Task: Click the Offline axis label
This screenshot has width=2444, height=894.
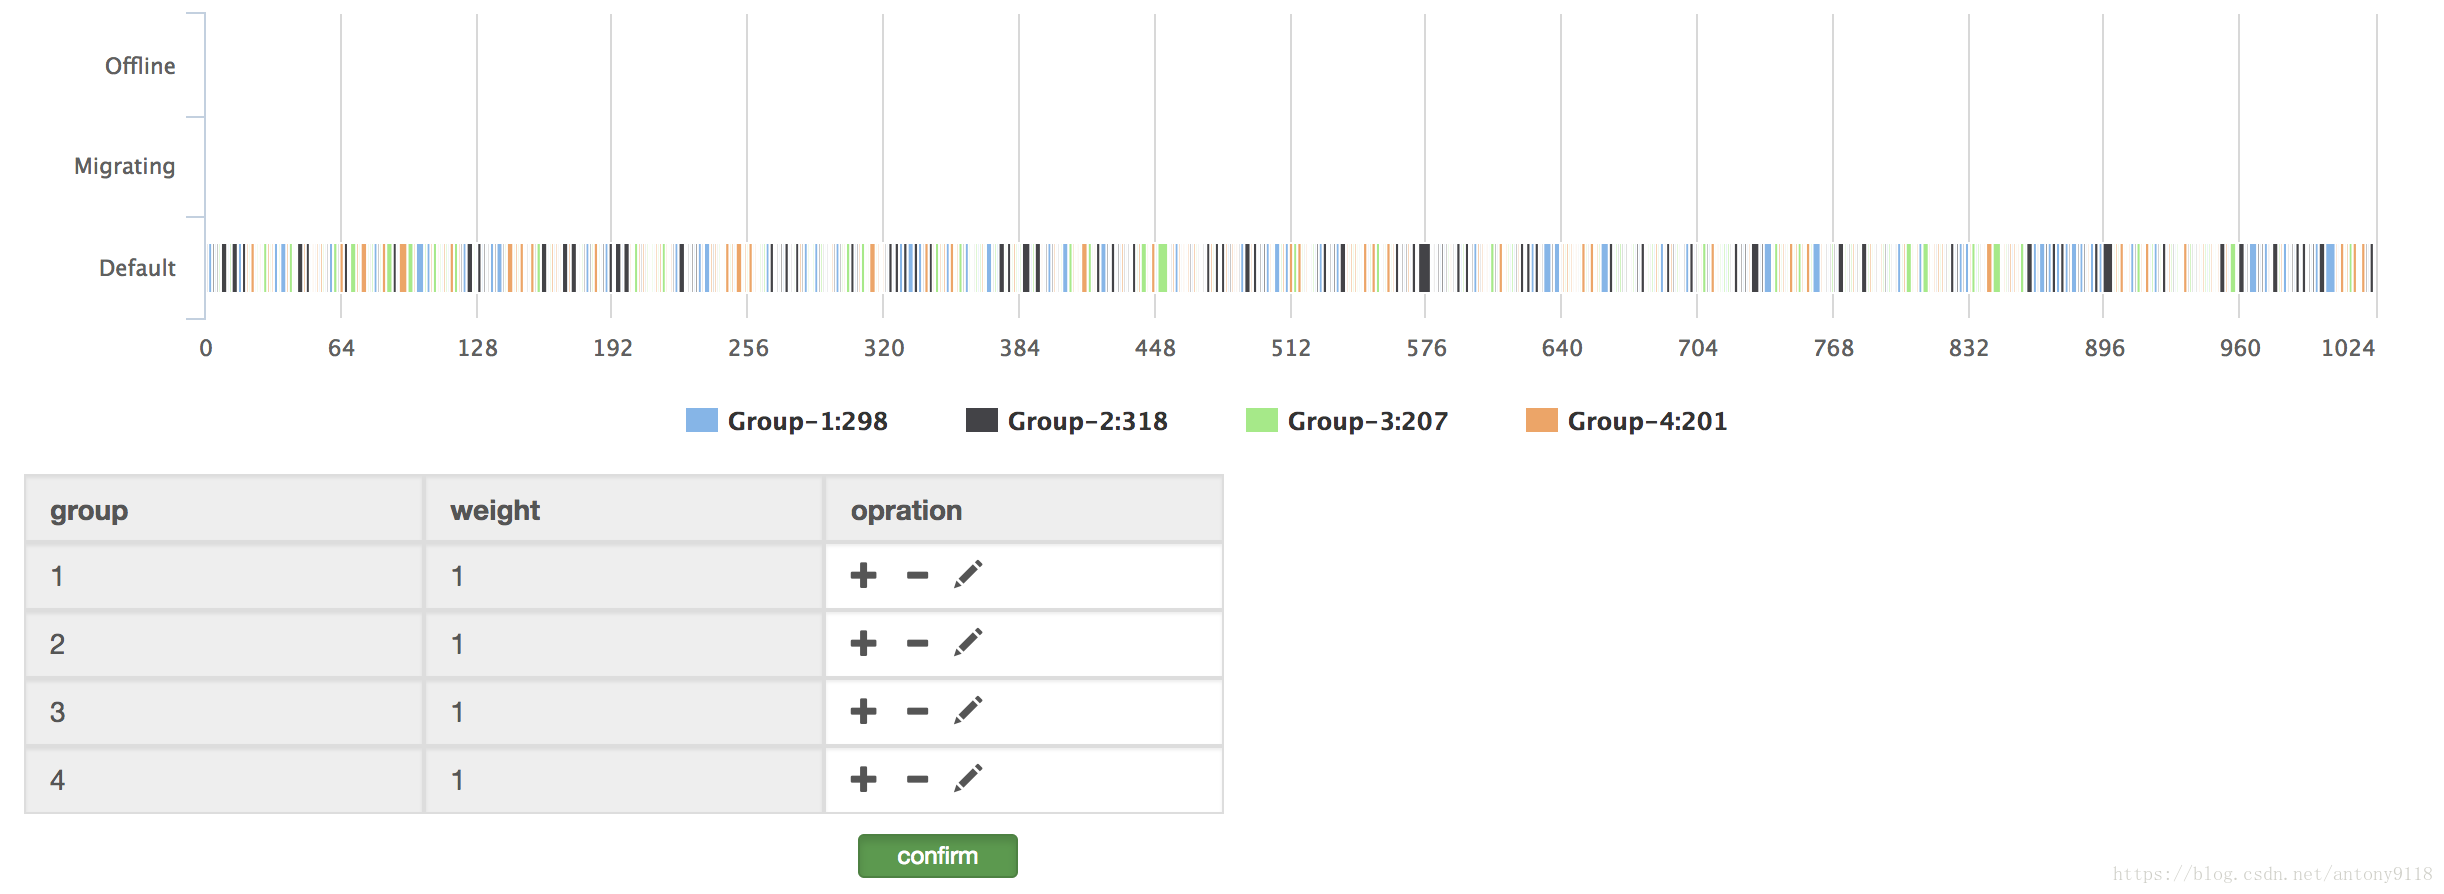Action: coord(140,66)
